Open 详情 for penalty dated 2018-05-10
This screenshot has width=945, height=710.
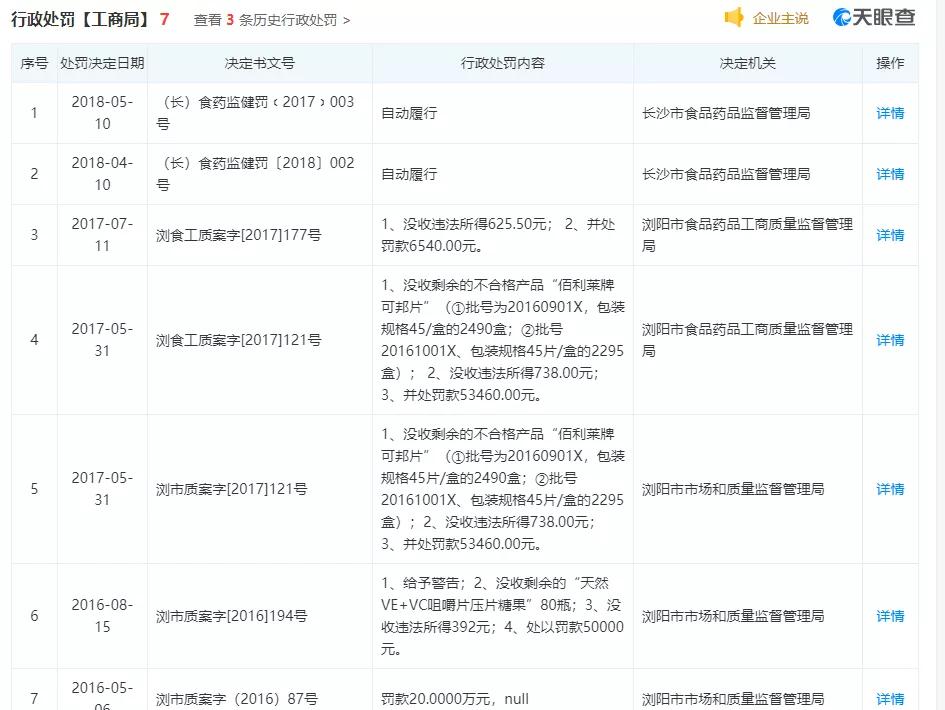tap(888, 112)
